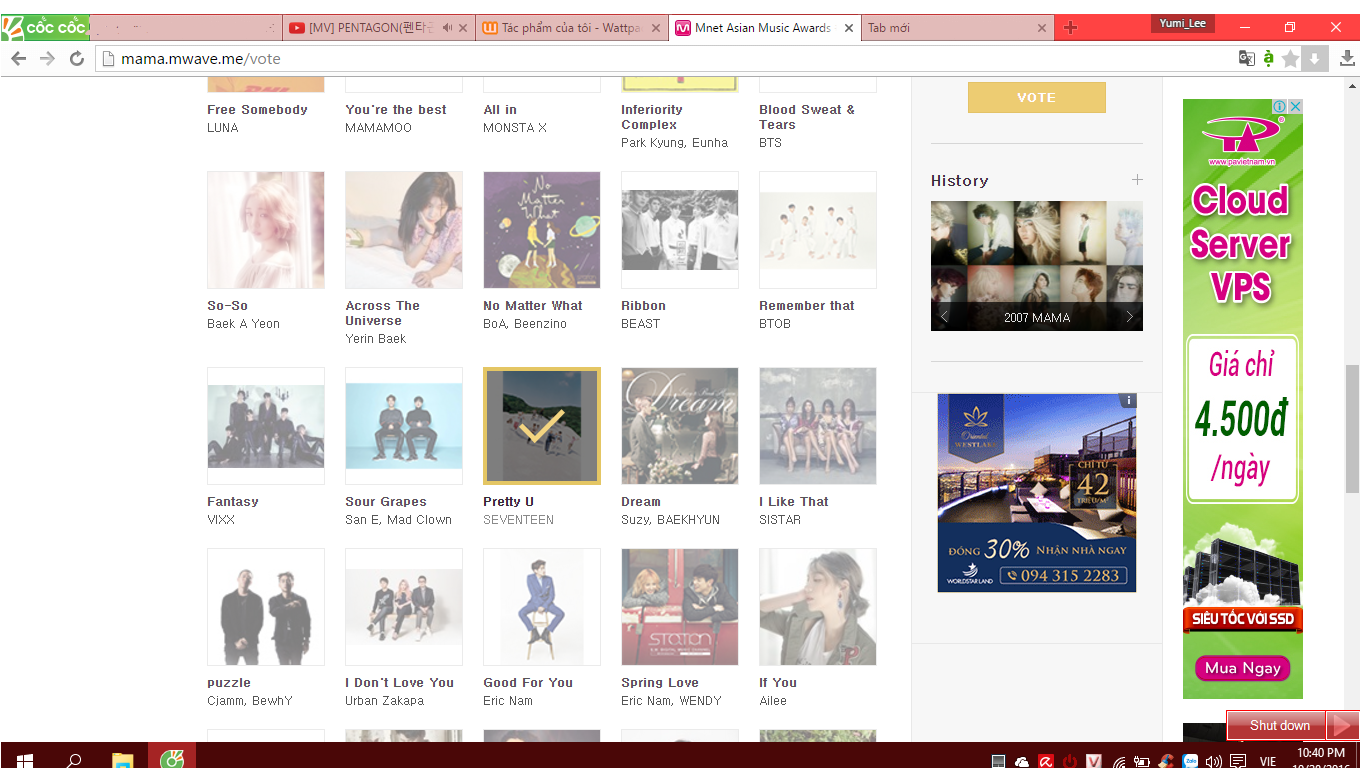
Task: Select Remember that BTOB thumbnail
Action: [x=818, y=230]
